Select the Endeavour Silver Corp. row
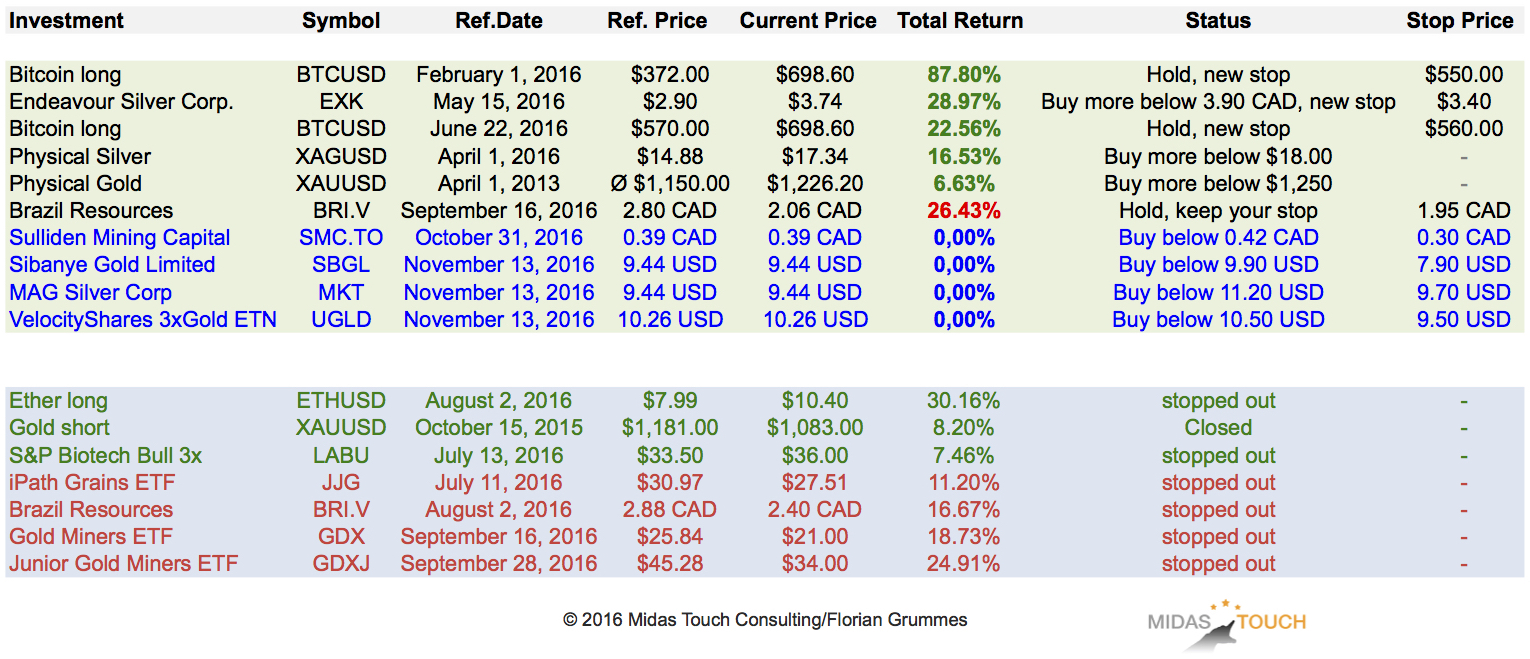1530x659 pixels. (121, 102)
